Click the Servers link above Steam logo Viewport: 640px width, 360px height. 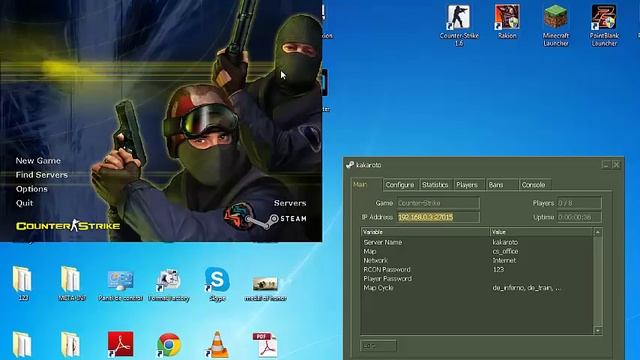tap(290, 203)
